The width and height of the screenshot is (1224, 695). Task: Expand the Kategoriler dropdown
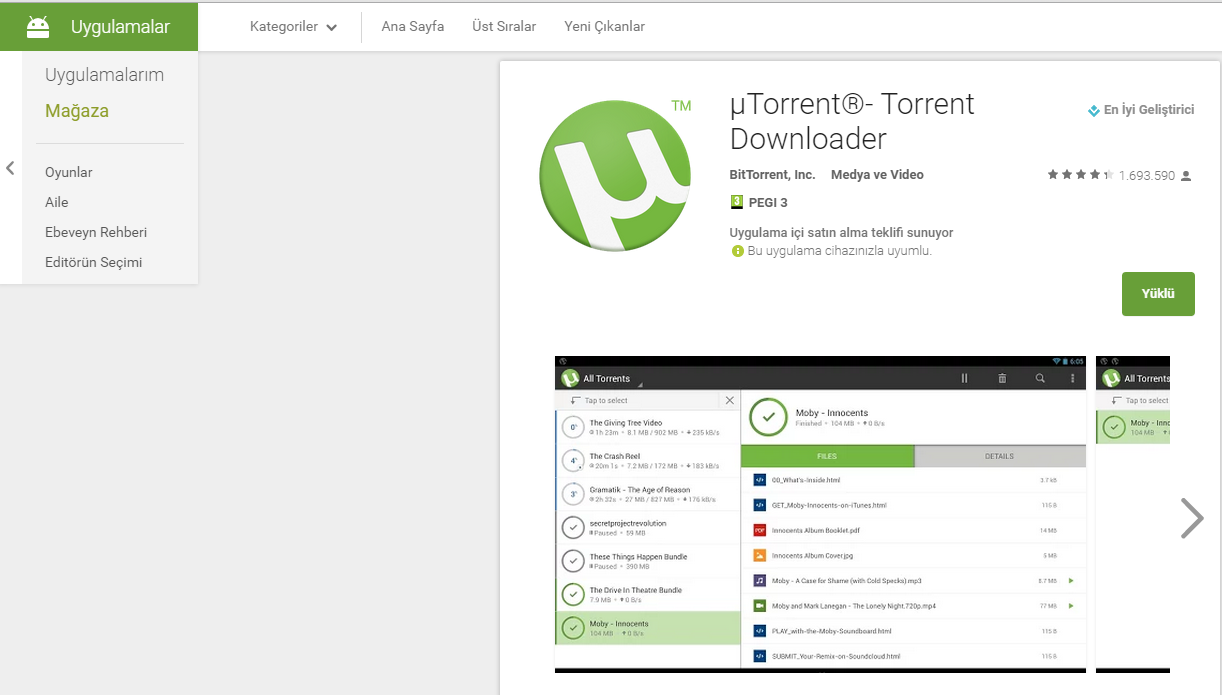[294, 27]
